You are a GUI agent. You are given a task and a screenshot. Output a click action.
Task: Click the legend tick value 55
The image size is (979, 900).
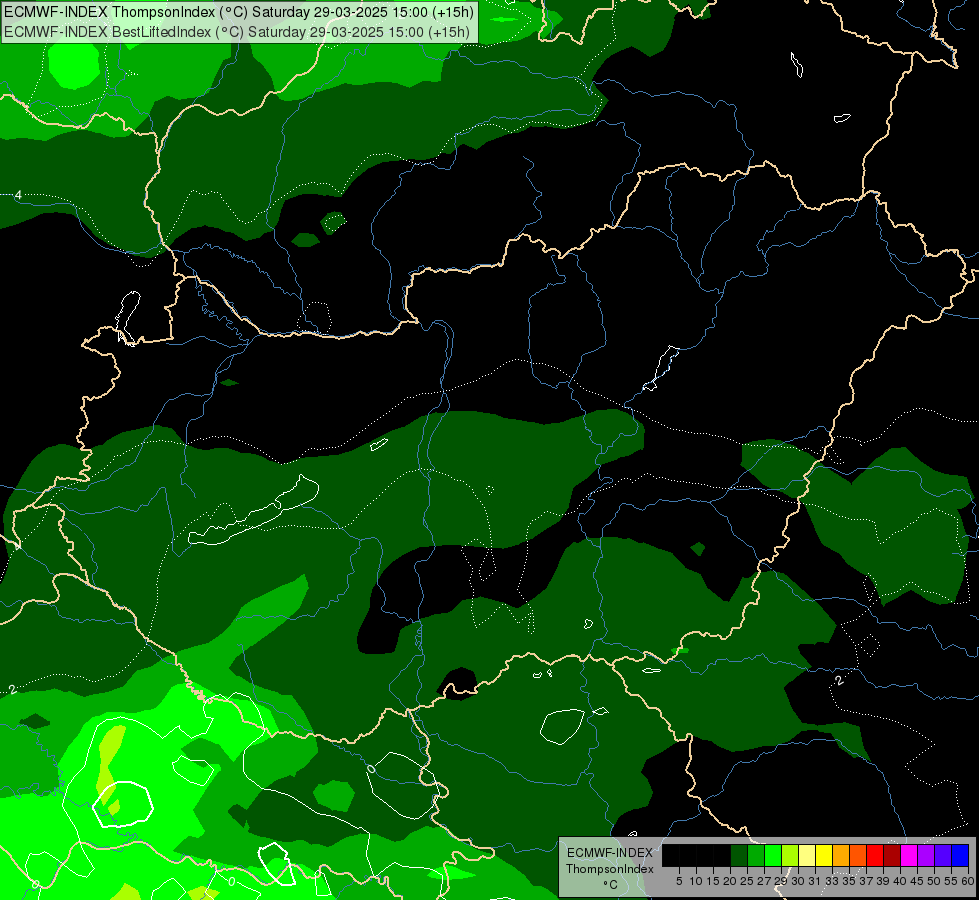952,881
